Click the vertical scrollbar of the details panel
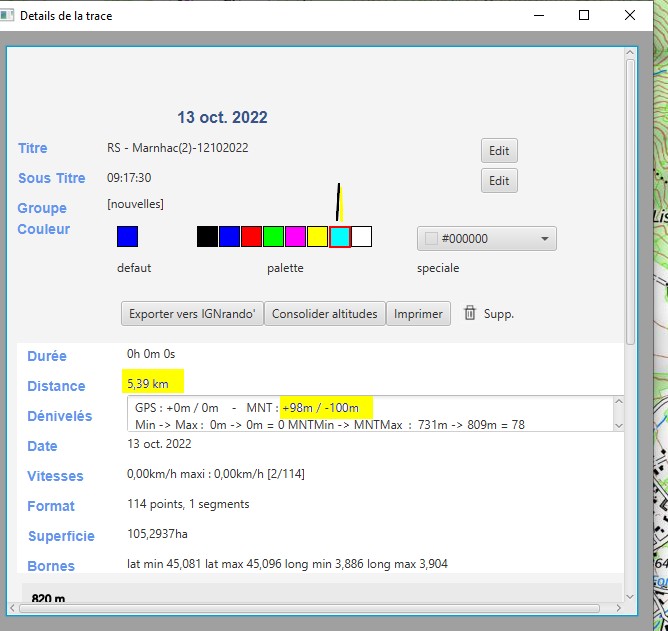 630,200
